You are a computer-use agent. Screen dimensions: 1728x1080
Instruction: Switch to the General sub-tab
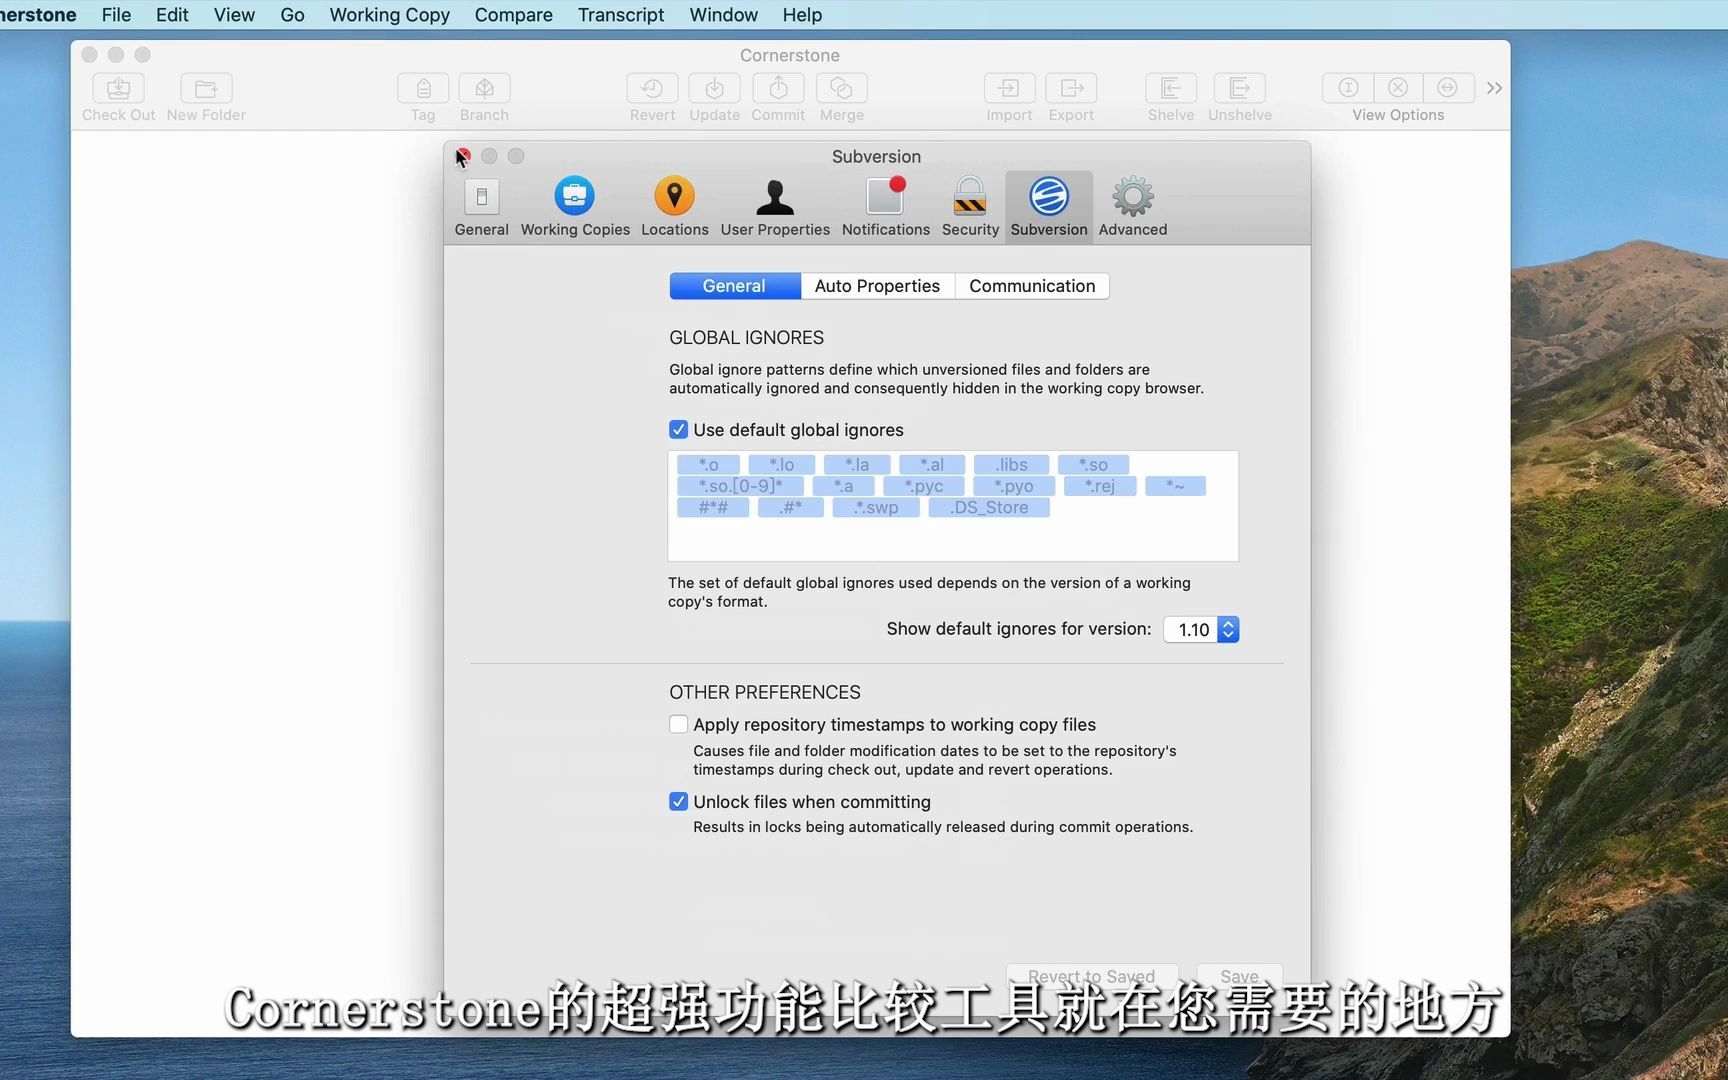click(734, 286)
